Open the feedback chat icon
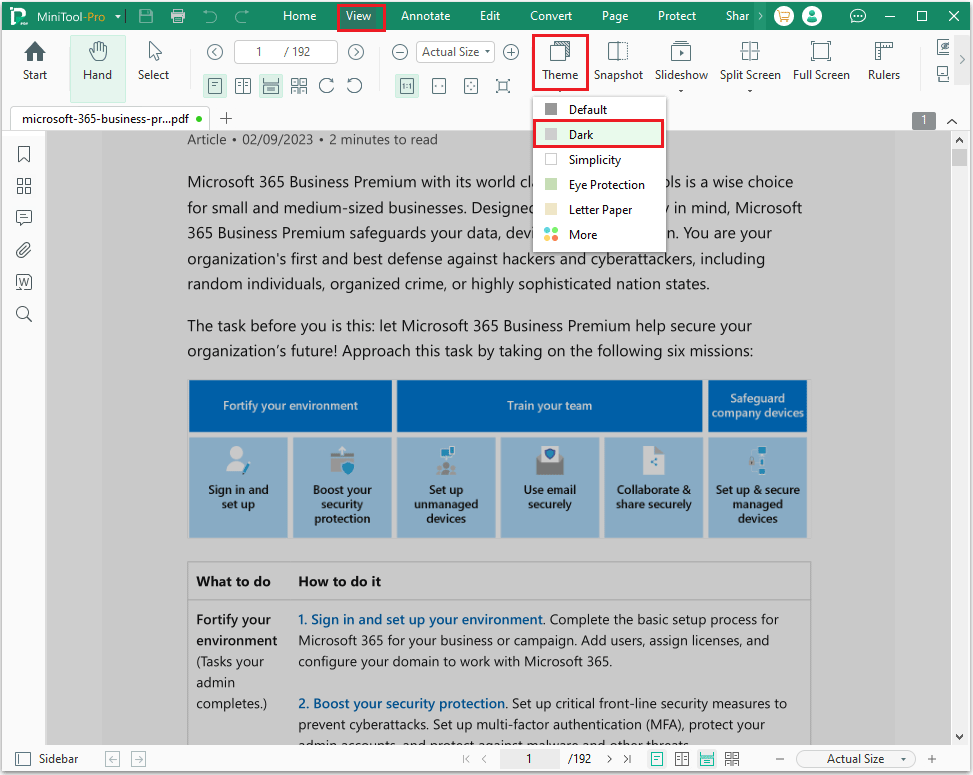Screen dimensions: 973x775 tap(858, 16)
